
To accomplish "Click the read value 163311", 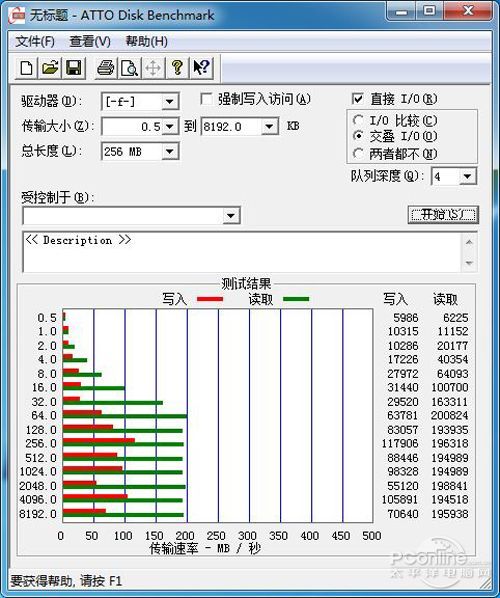I will coord(449,401).
